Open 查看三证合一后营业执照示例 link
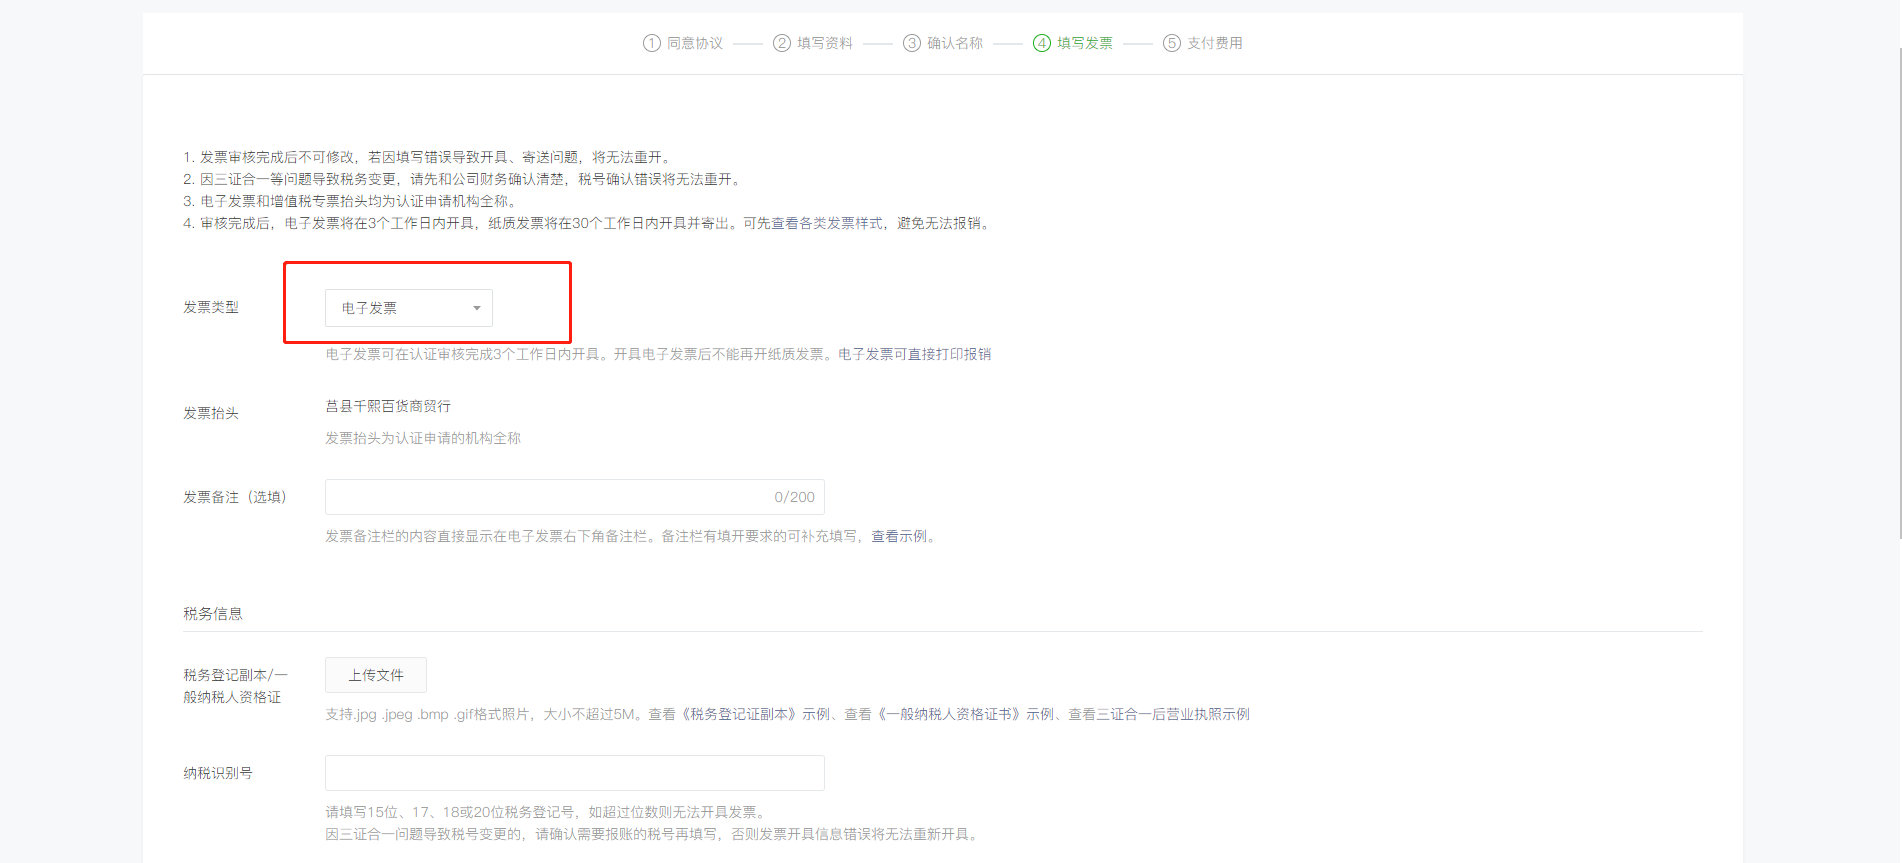 (x=1159, y=714)
